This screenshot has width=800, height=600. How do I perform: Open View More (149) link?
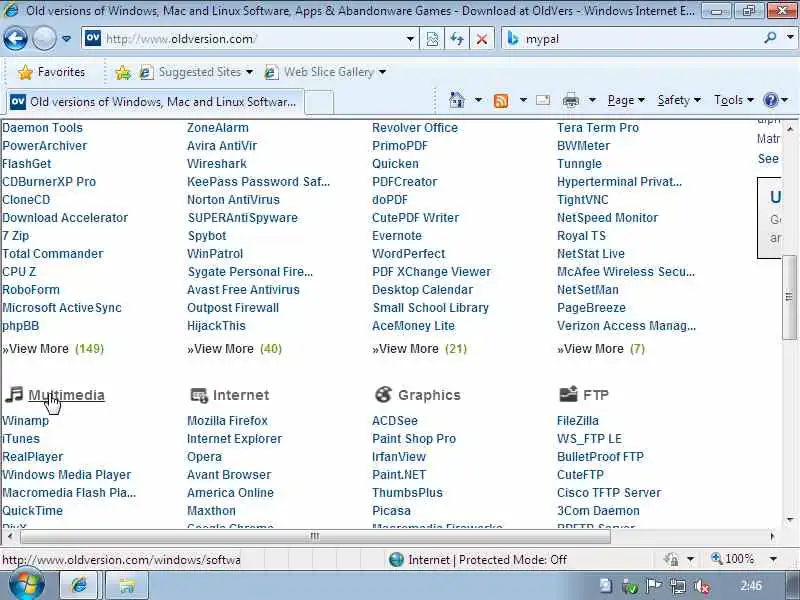point(53,348)
